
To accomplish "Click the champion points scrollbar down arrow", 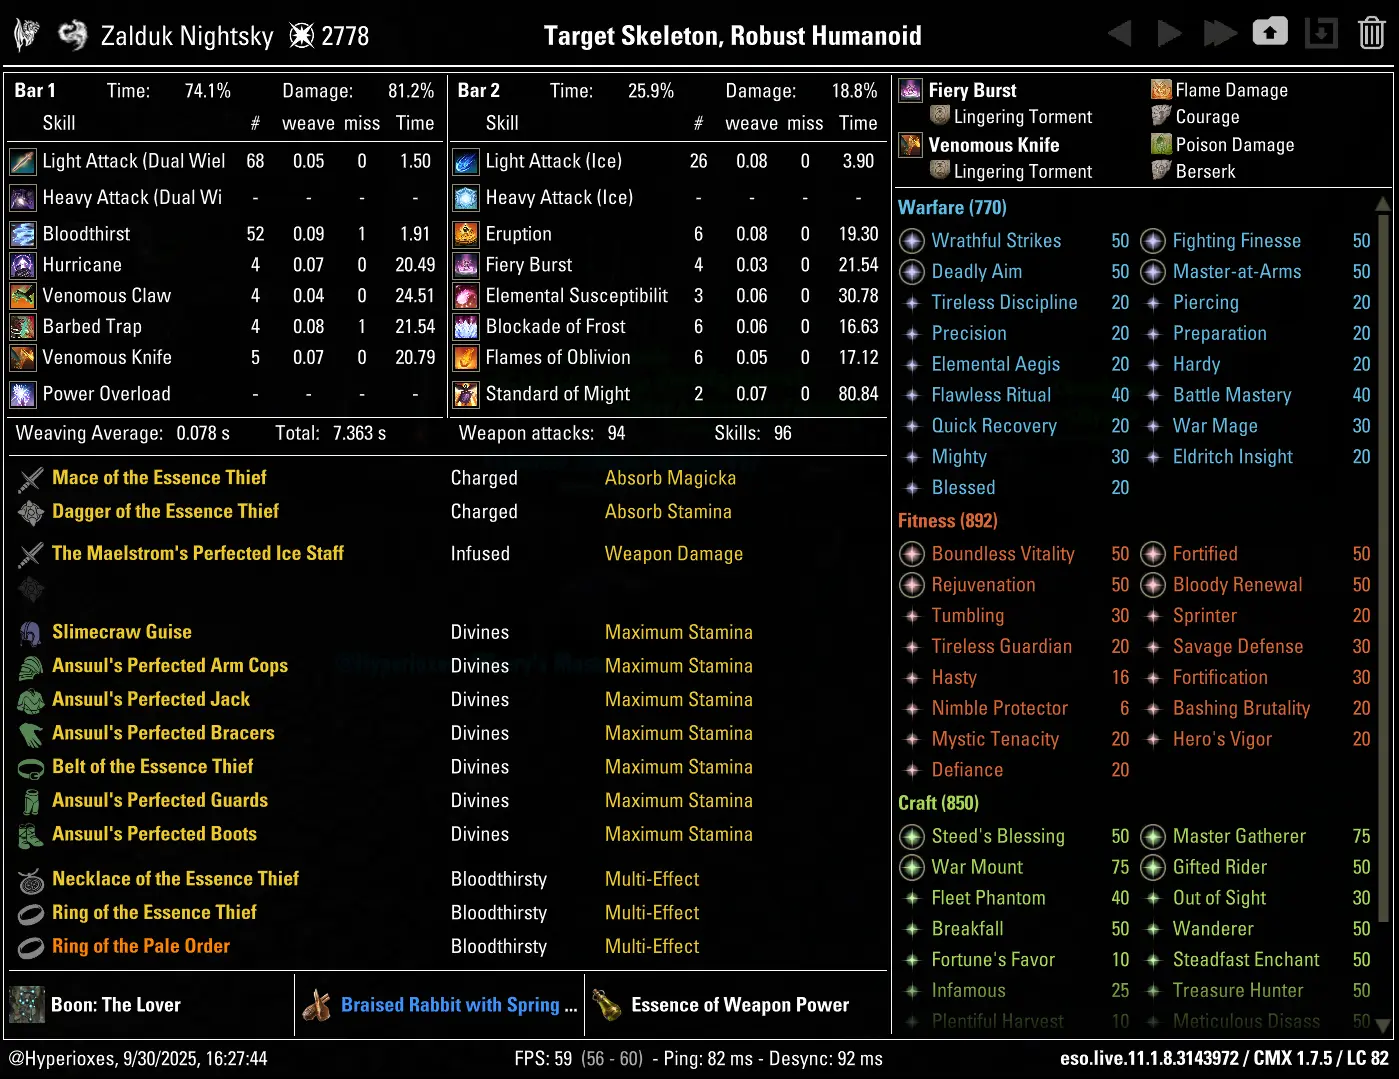I will click(1383, 1025).
